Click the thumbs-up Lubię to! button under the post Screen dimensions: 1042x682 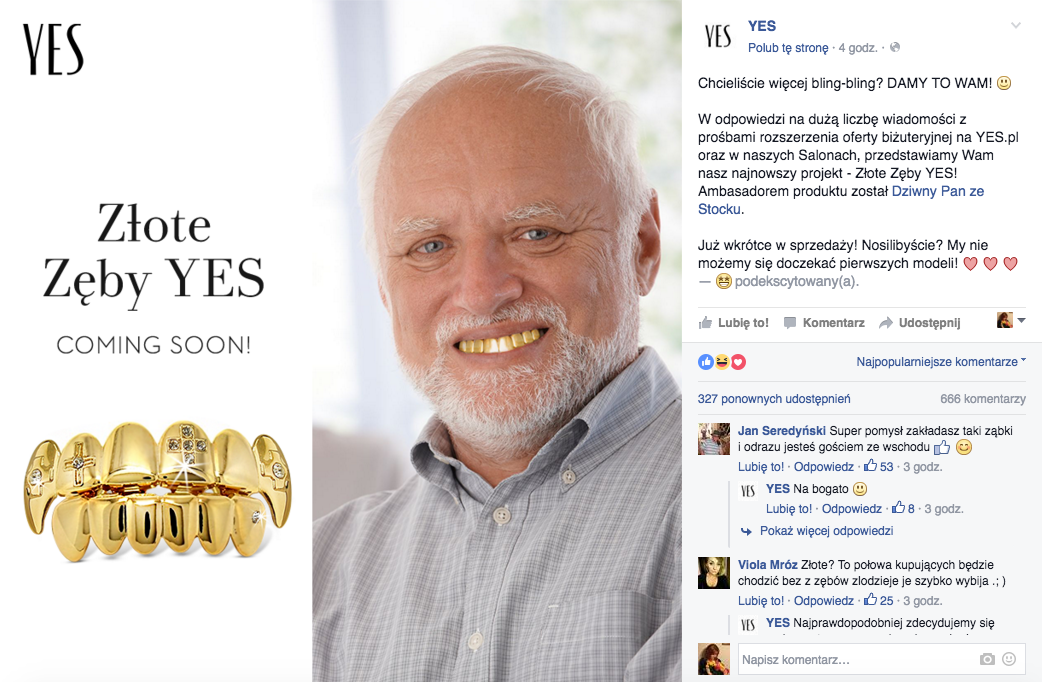coord(734,322)
